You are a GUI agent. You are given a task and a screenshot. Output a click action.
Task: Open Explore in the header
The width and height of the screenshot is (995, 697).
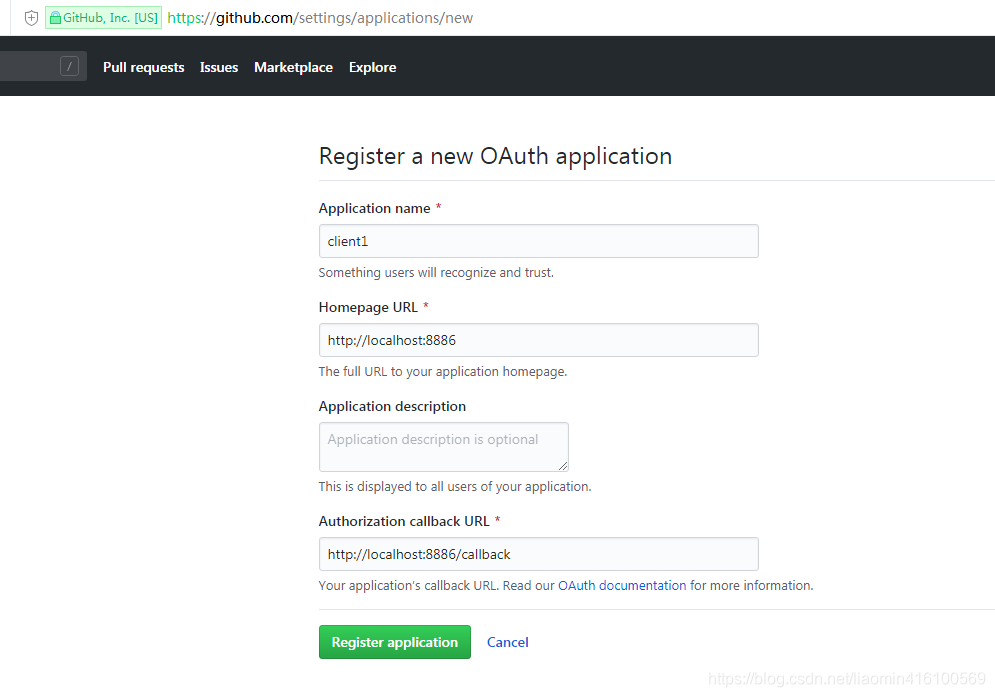coord(372,67)
